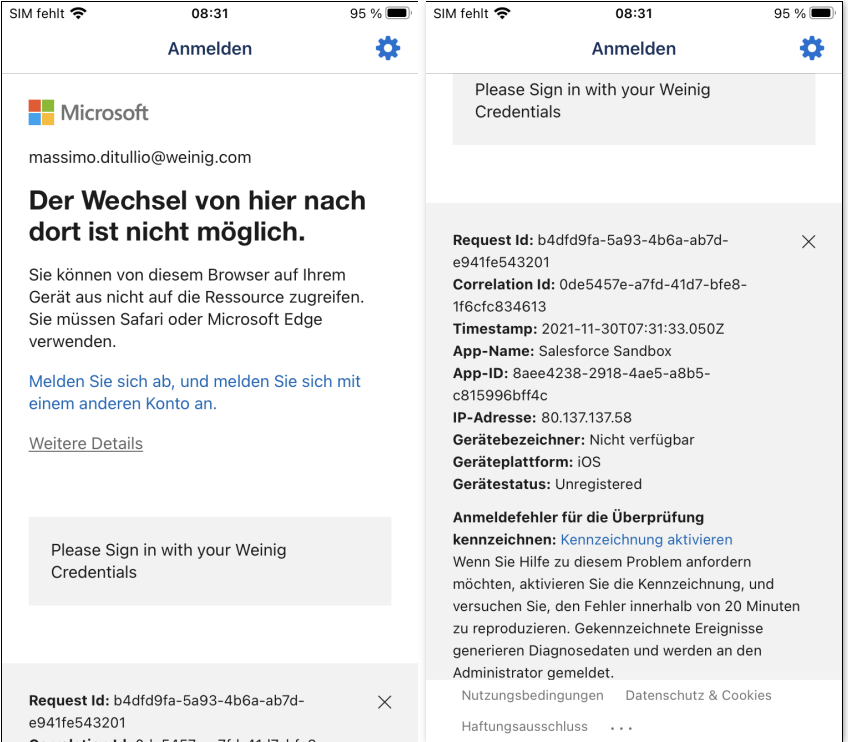Click 'Melden Sie sich ab' sign-out link
The image size is (848, 742).
pos(194,393)
